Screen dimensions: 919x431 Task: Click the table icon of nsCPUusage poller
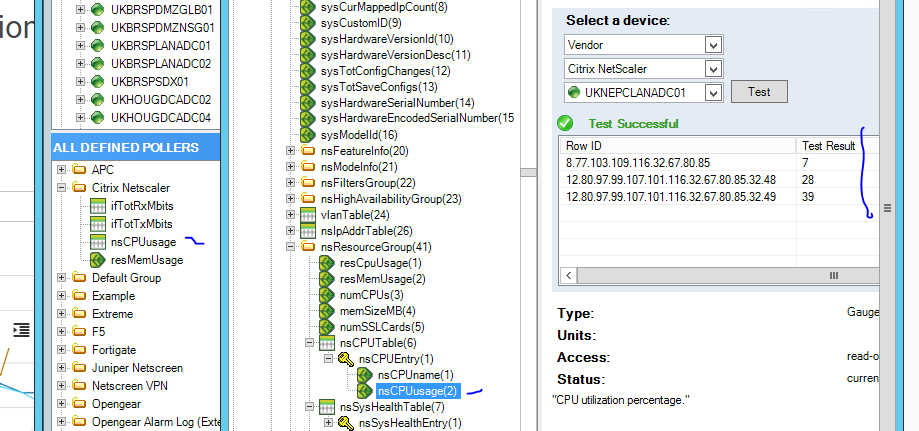point(98,242)
